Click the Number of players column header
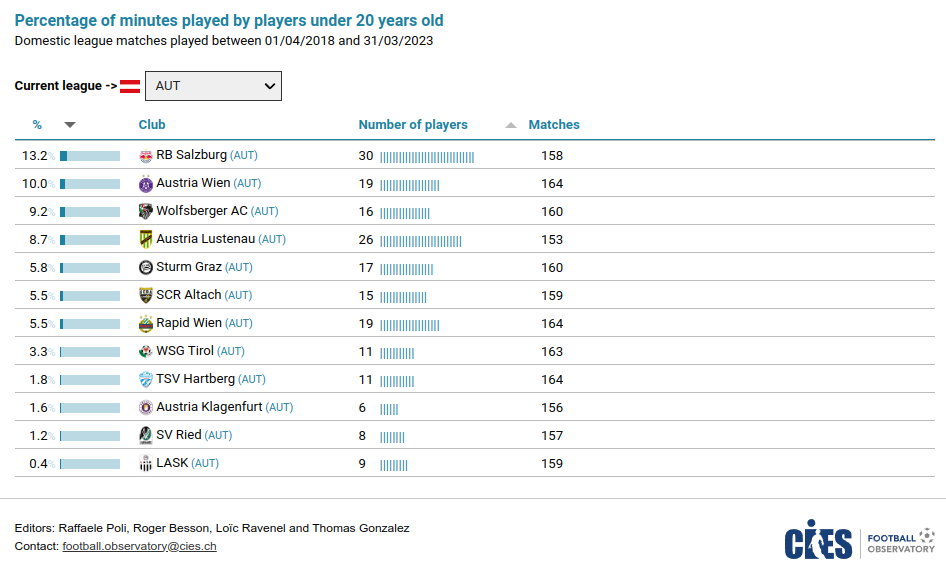Screen dimensions: 946x570 click(x=413, y=125)
